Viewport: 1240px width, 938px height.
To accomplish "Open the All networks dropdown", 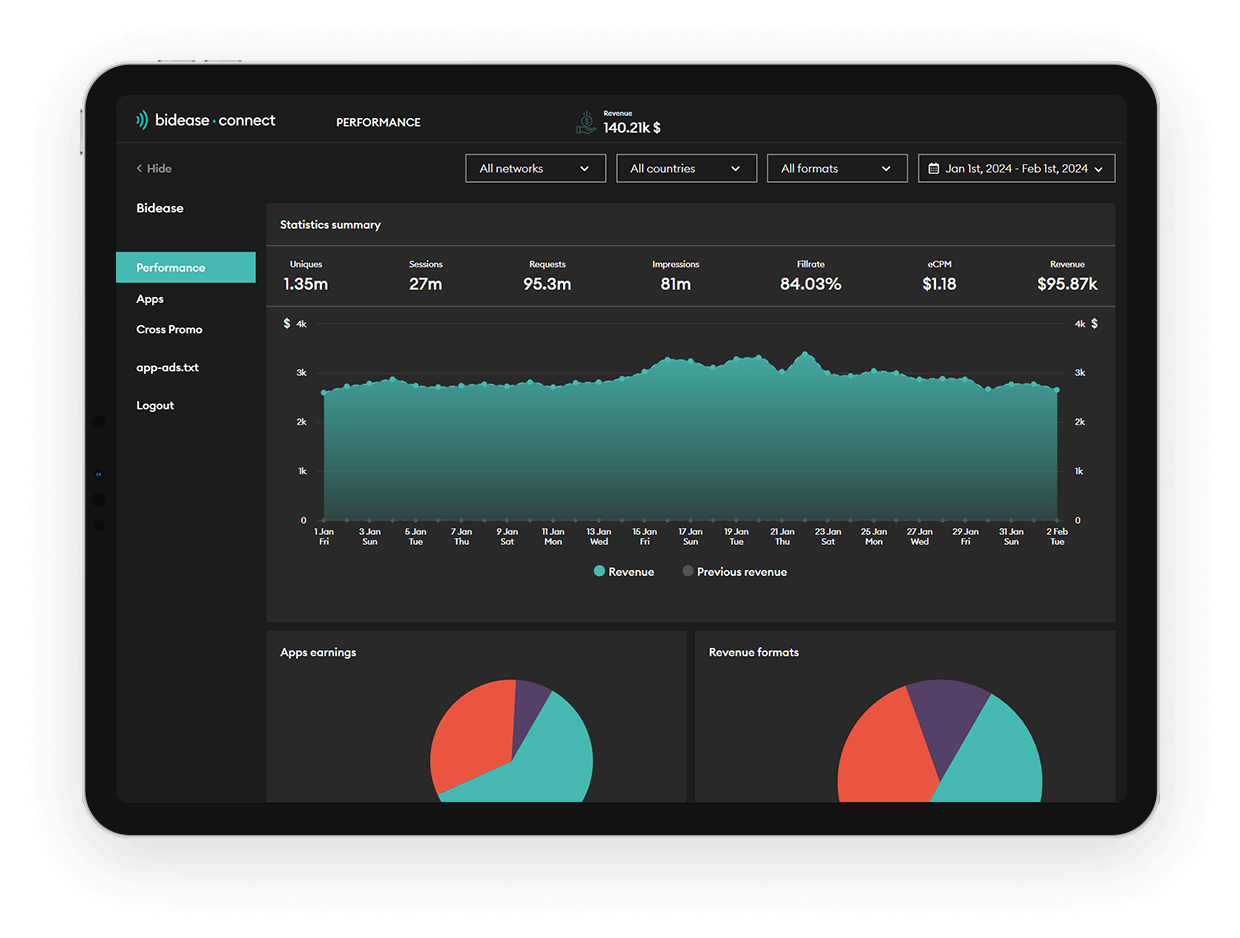I will coord(535,169).
